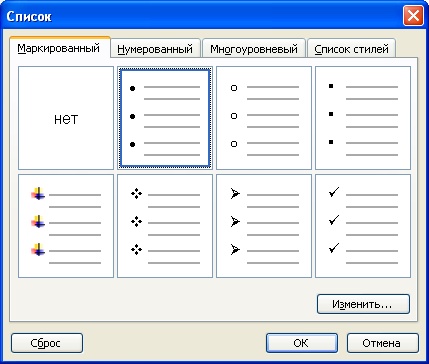The image size is (429, 364).
Task: Select the colorful picture bullet style
Action: (x=66, y=226)
